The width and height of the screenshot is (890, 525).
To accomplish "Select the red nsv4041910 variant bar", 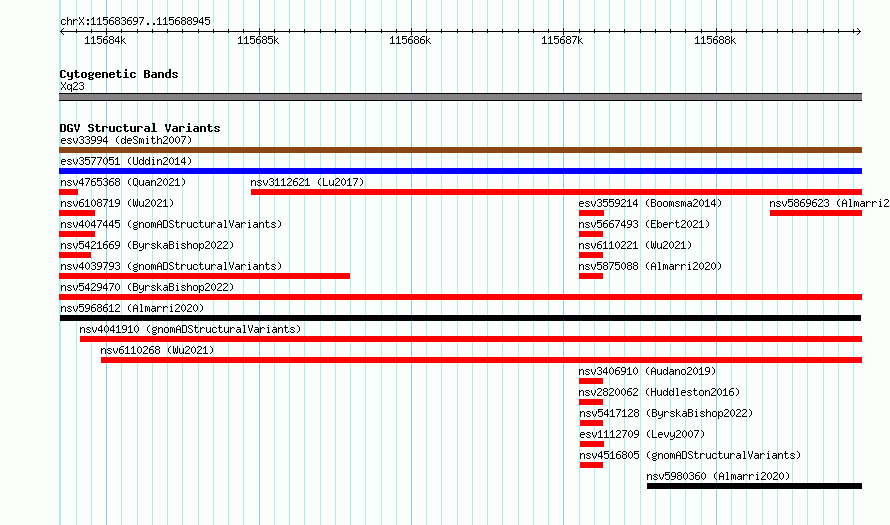I will (x=471, y=339).
